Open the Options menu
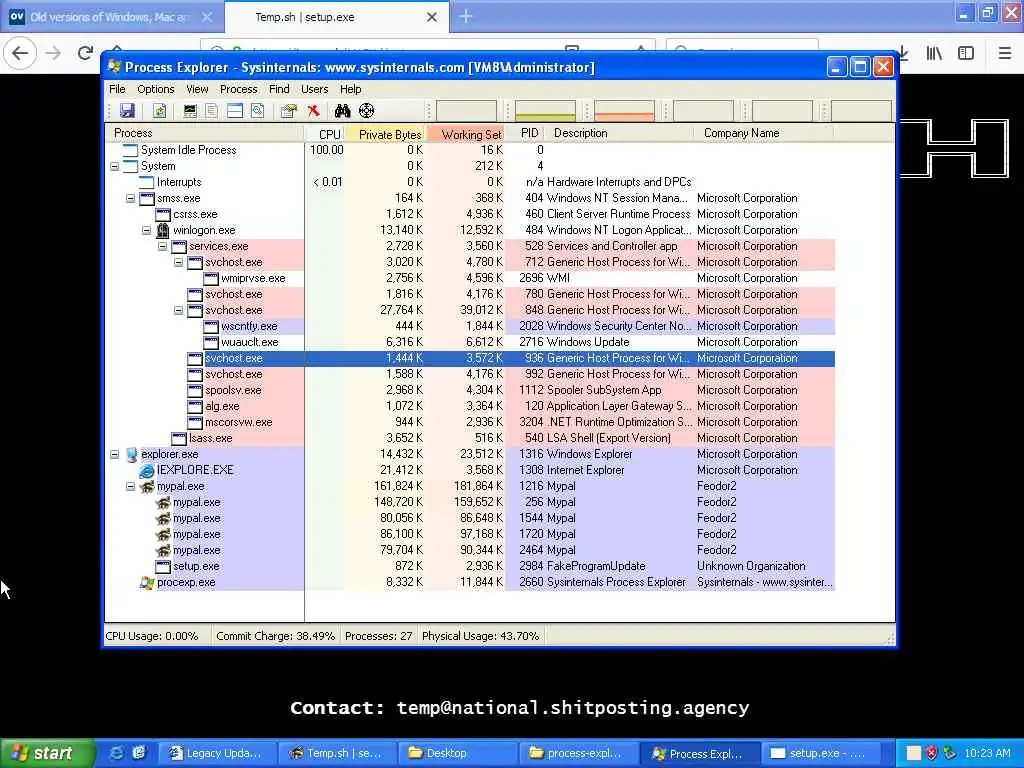The image size is (1024, 768). tap(155, 89)
